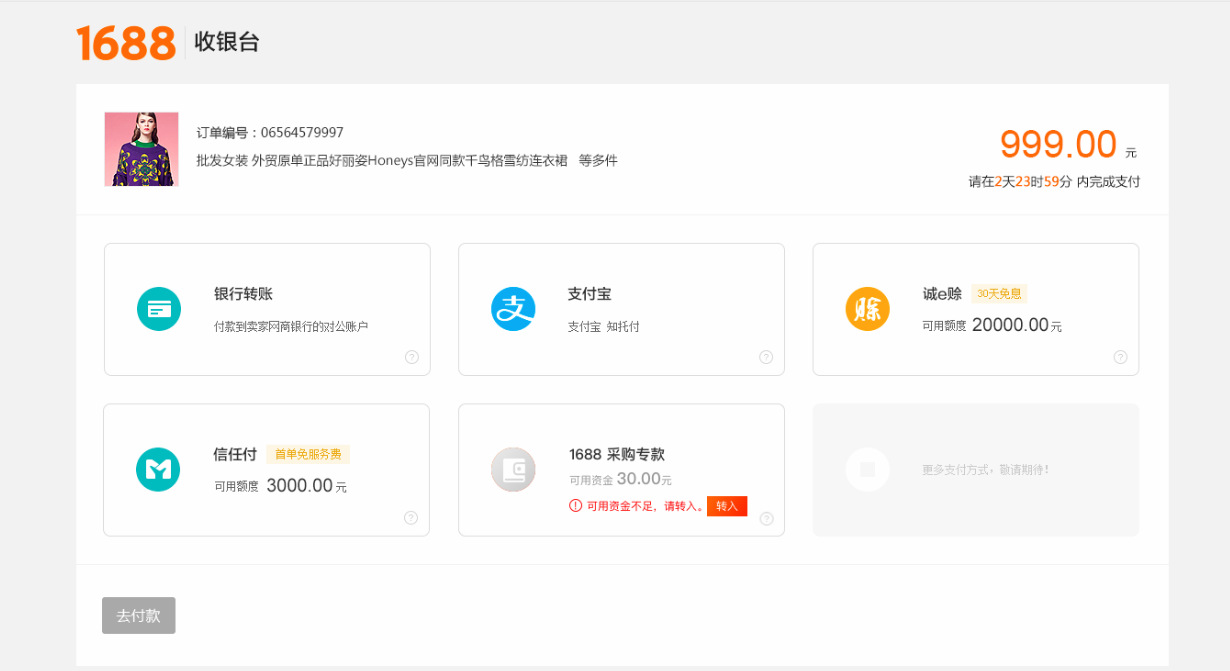Select the teal bank transfer card icon
The image size is (1230, 671).
[x=159, y=309]
